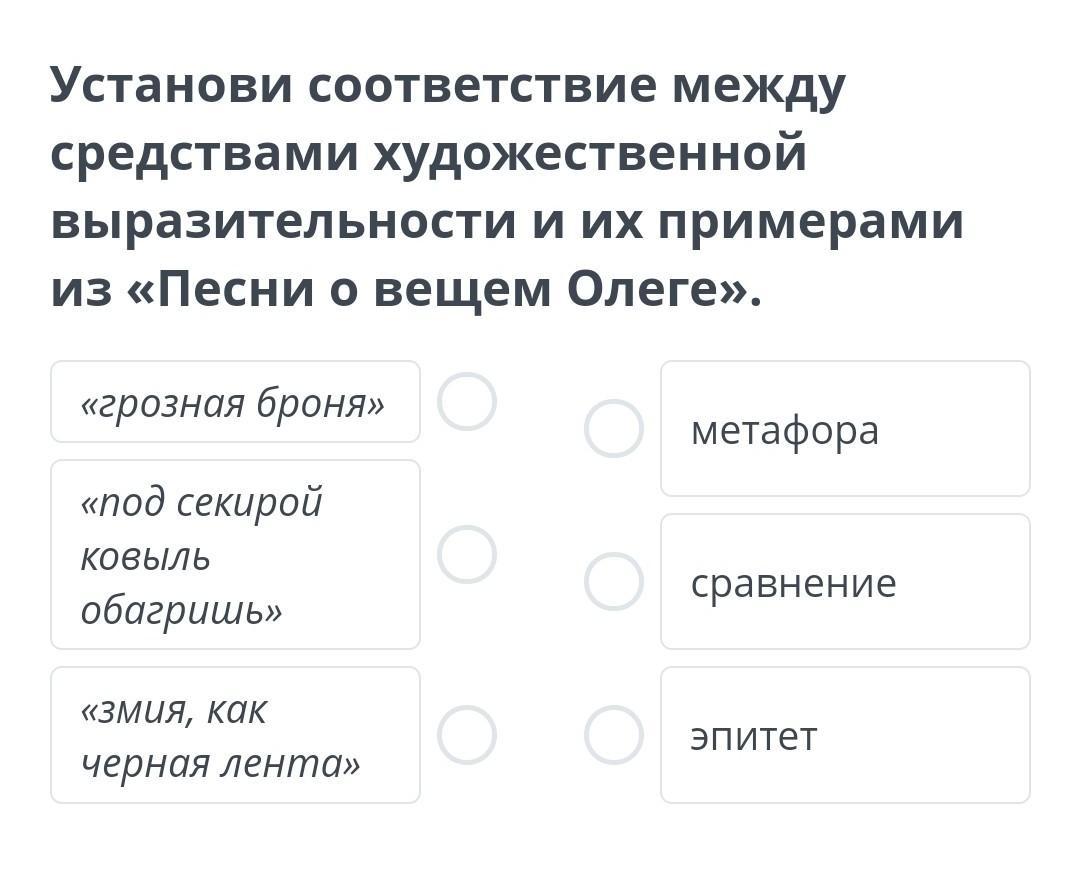Choose the метафора answer card
The width and height of the screenshot is (1080, 885).
tap(845, 429)
